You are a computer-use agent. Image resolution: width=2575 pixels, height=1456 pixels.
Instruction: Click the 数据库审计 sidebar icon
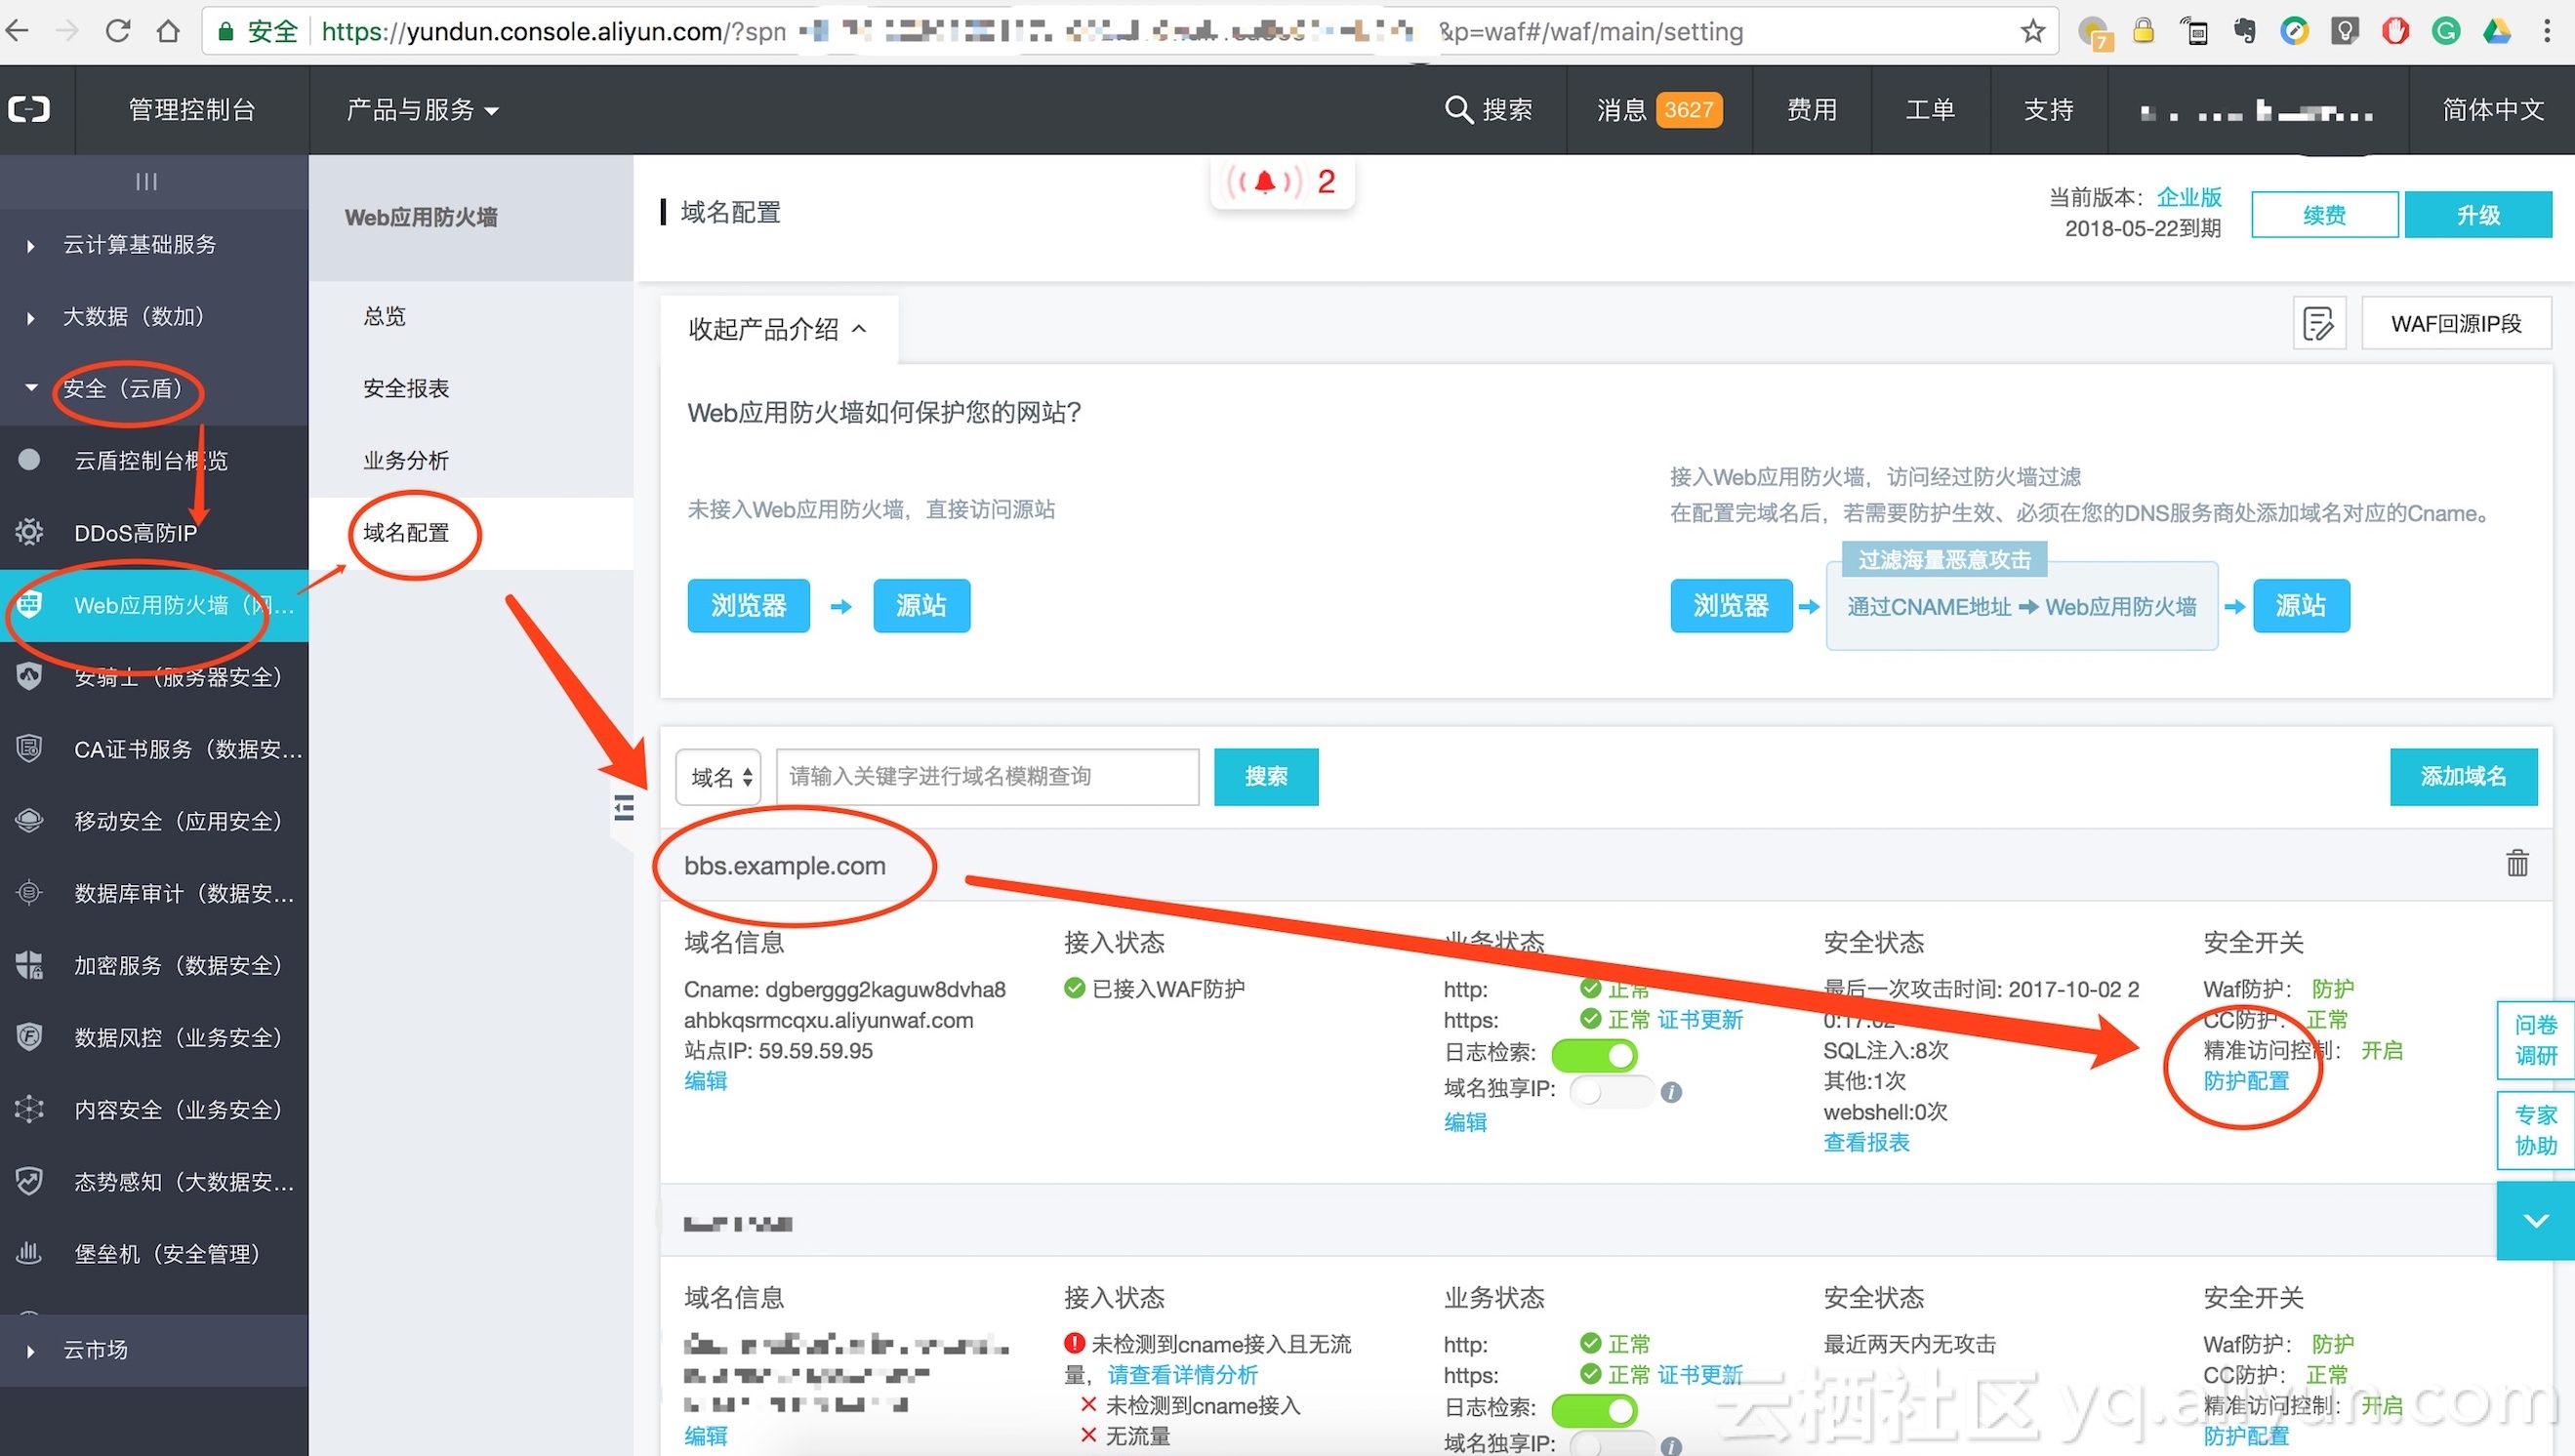pos(29,892)
